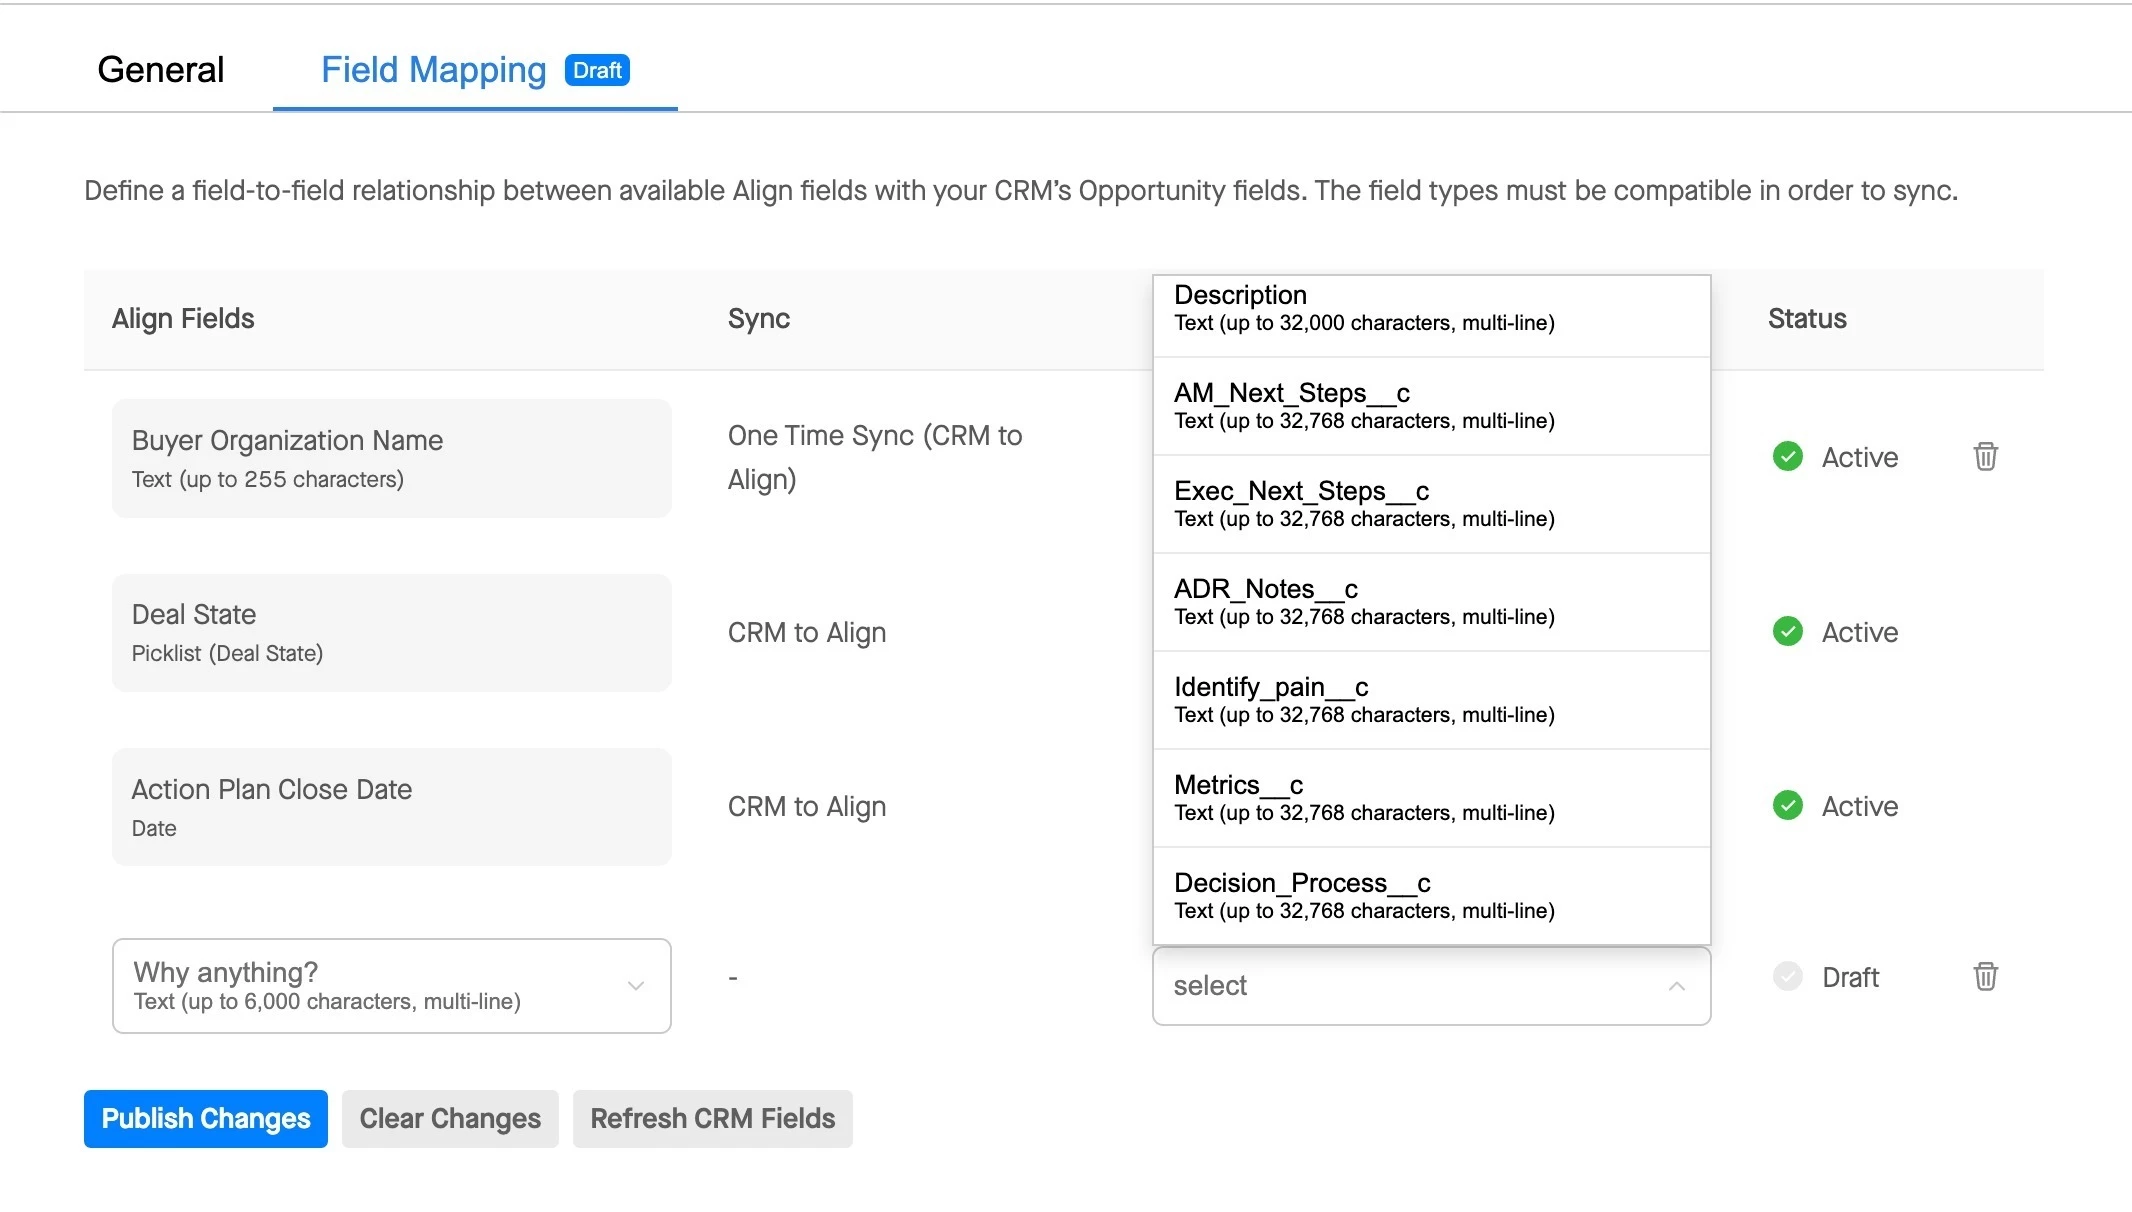Expand the Why anything? field dropdown
The image size is (2132, 1212).
click(635, 986)
